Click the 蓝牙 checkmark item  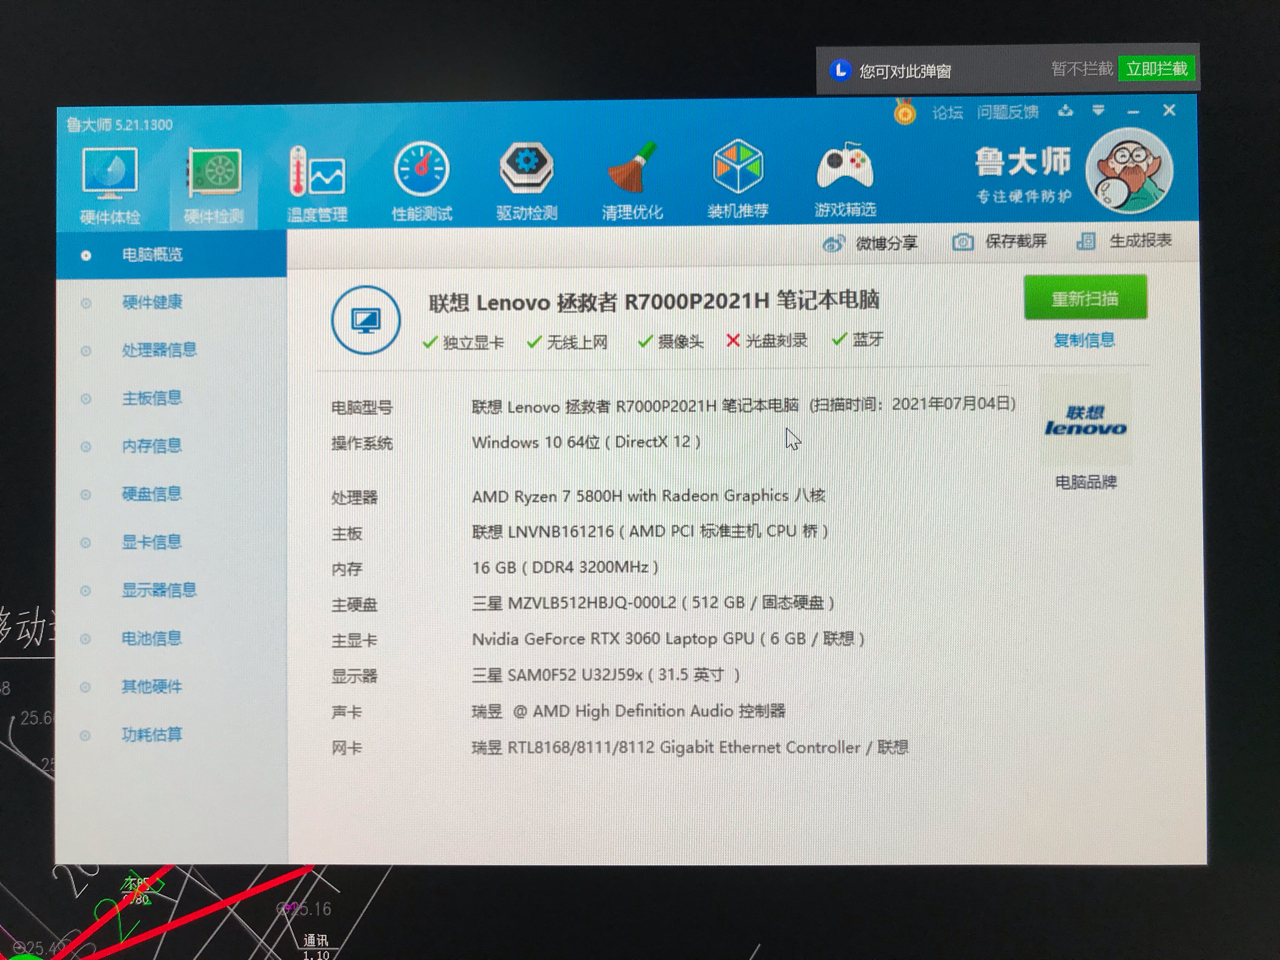858,339
